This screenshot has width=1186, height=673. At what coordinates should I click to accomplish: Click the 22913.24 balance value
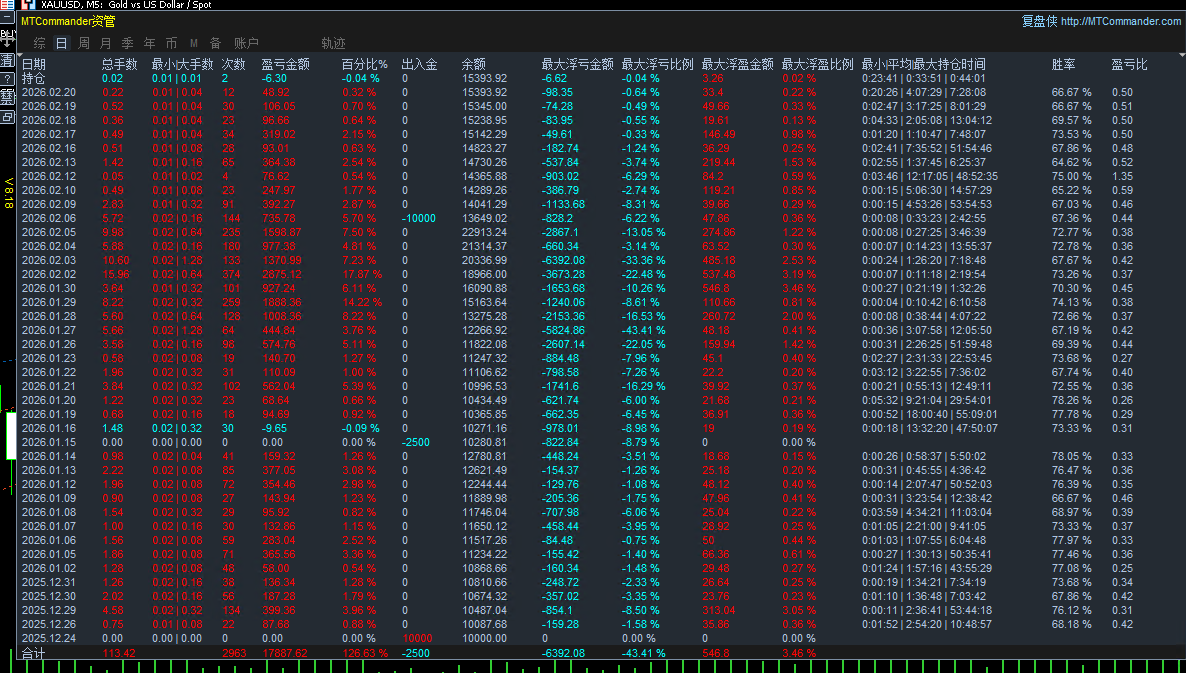coord(484,232)
